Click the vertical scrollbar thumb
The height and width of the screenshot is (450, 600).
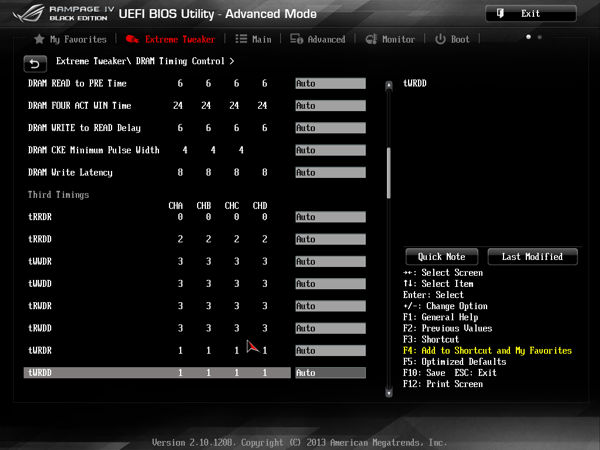coord(389,173)
